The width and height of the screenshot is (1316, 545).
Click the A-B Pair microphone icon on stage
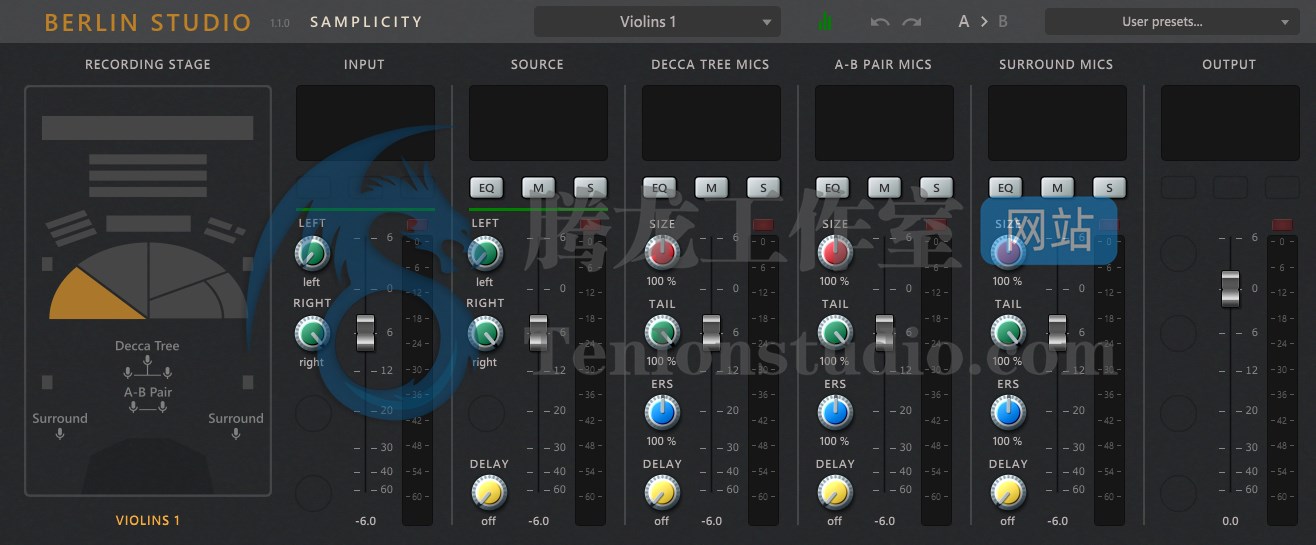tap(148, 407)
